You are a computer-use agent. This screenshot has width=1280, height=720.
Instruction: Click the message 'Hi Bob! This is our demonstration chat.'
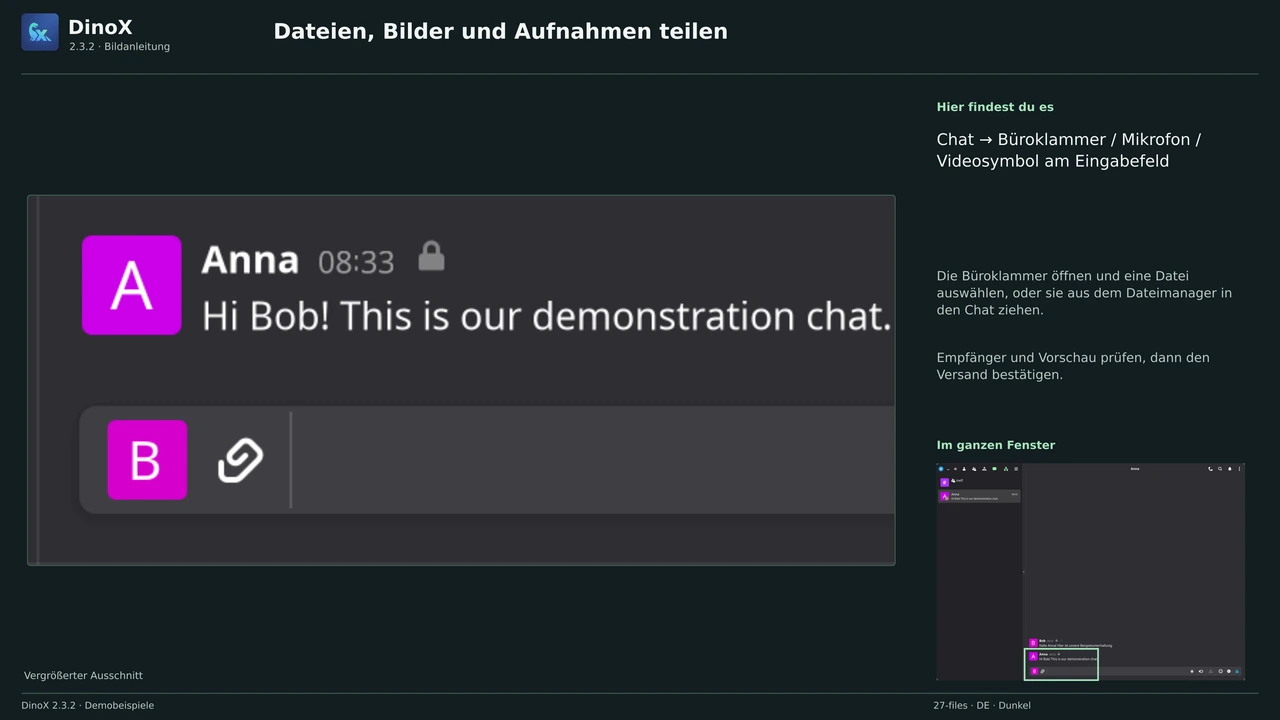[x=546, y=316]
